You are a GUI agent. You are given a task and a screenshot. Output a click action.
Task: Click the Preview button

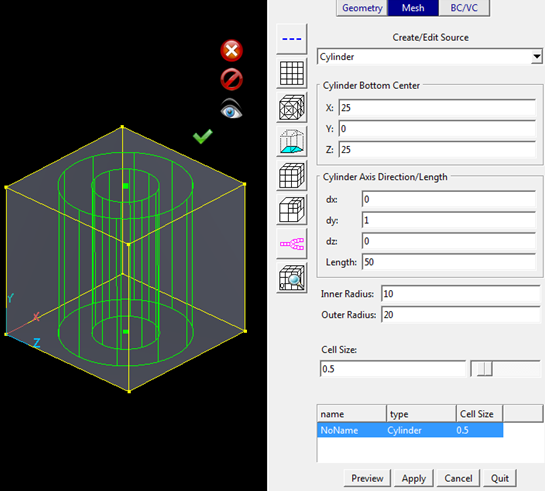point(367,478)
